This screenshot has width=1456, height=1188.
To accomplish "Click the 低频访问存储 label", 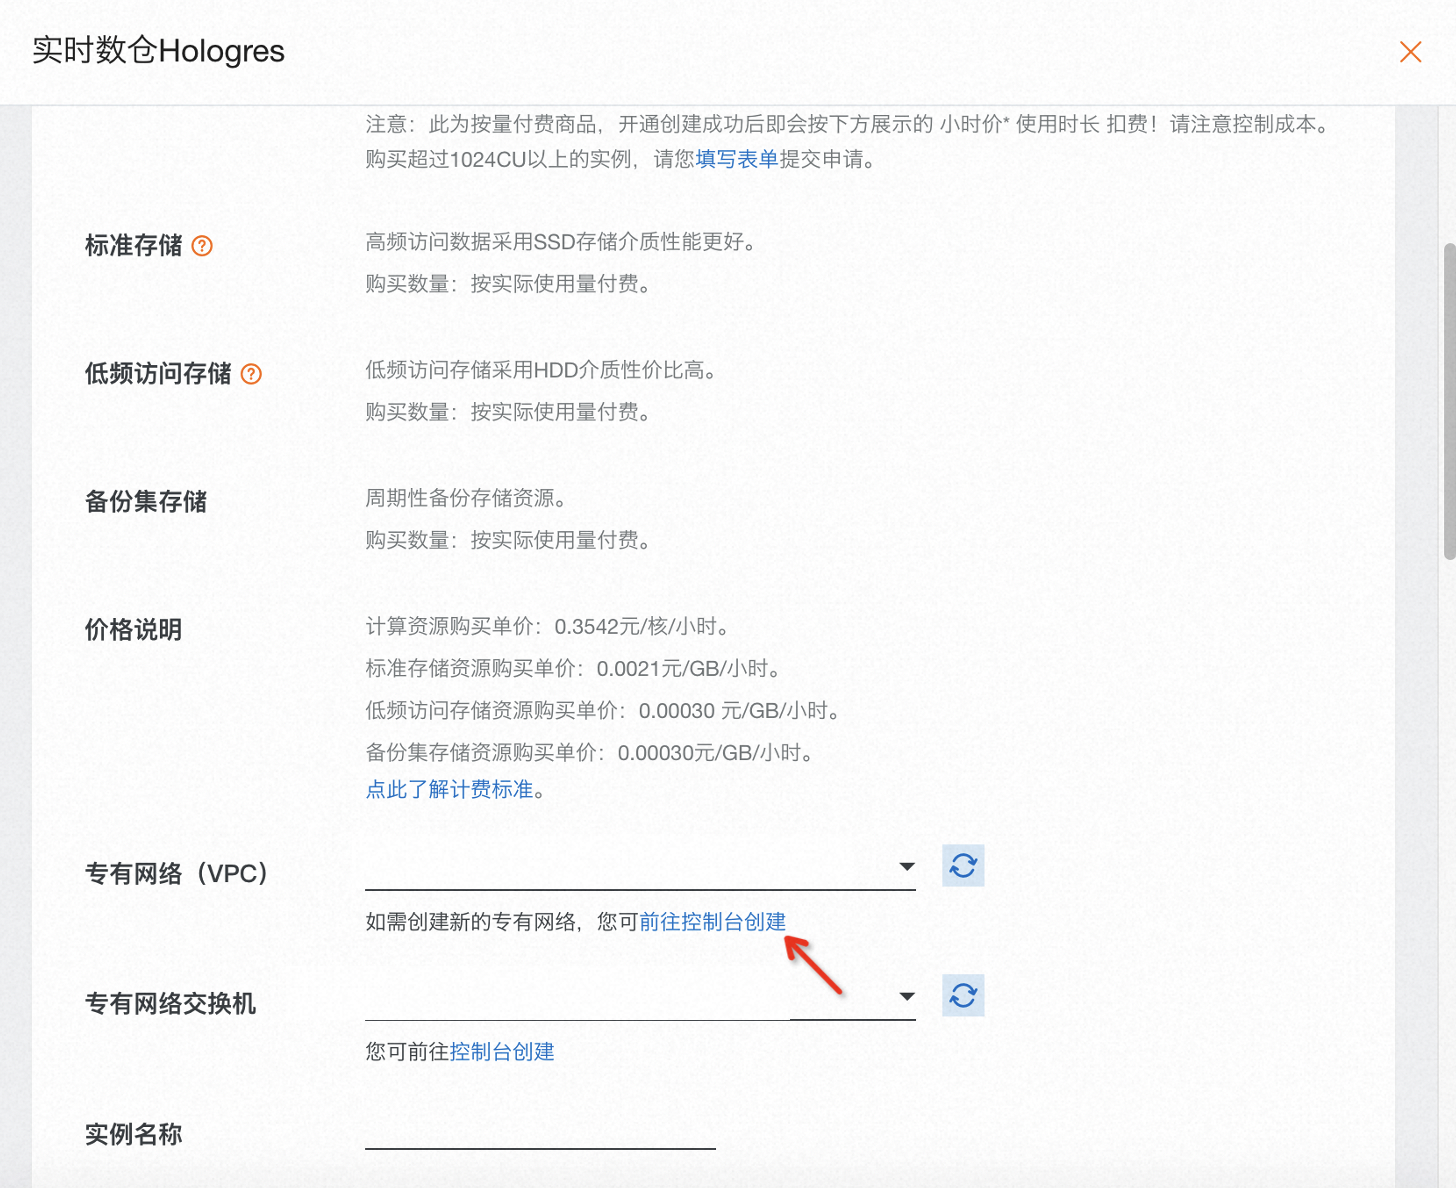I will [158, 374].
